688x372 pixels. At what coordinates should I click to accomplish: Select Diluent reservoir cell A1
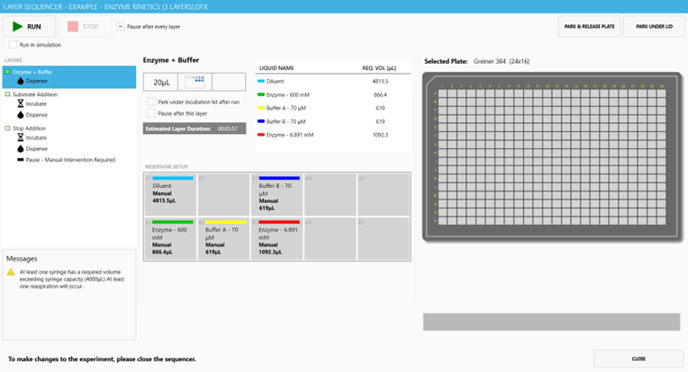(170, 194)
